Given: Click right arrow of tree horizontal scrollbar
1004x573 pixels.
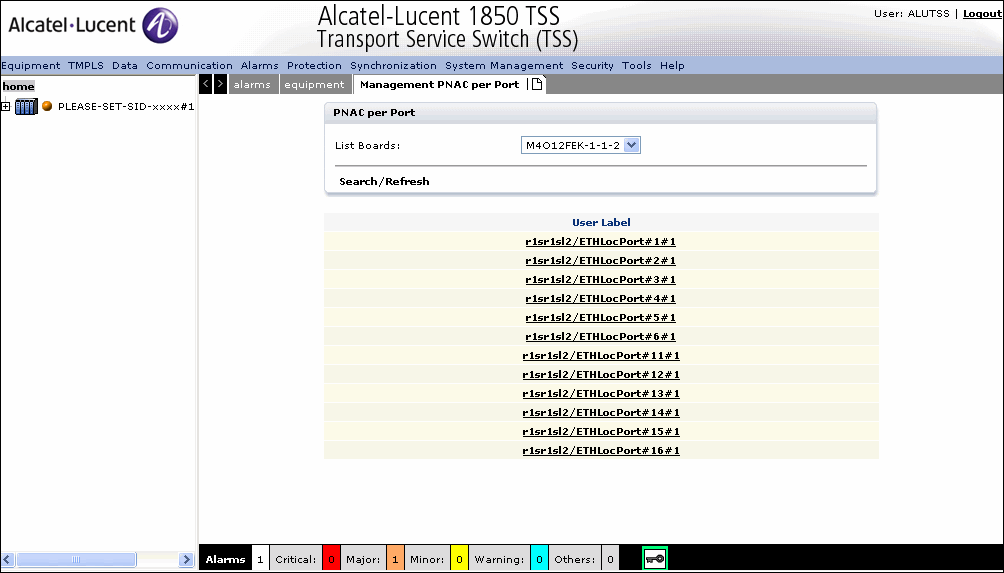Looking at the screenshot, I should coord(186,560).
